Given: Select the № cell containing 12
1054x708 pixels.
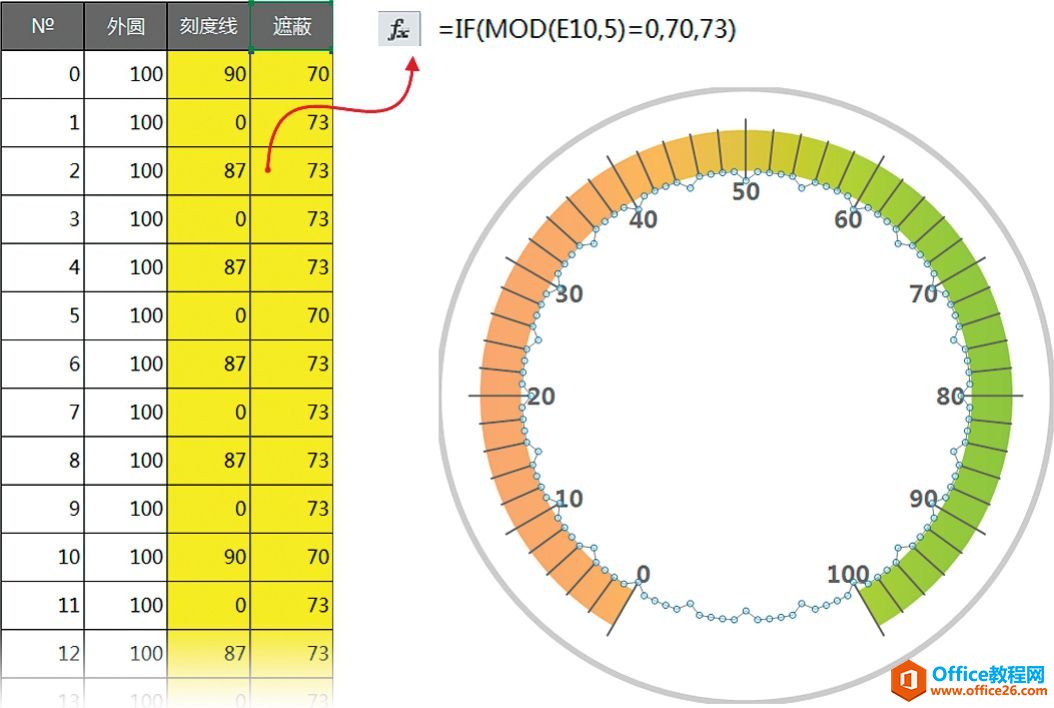Looking at the screenshot, I should 42,653.
